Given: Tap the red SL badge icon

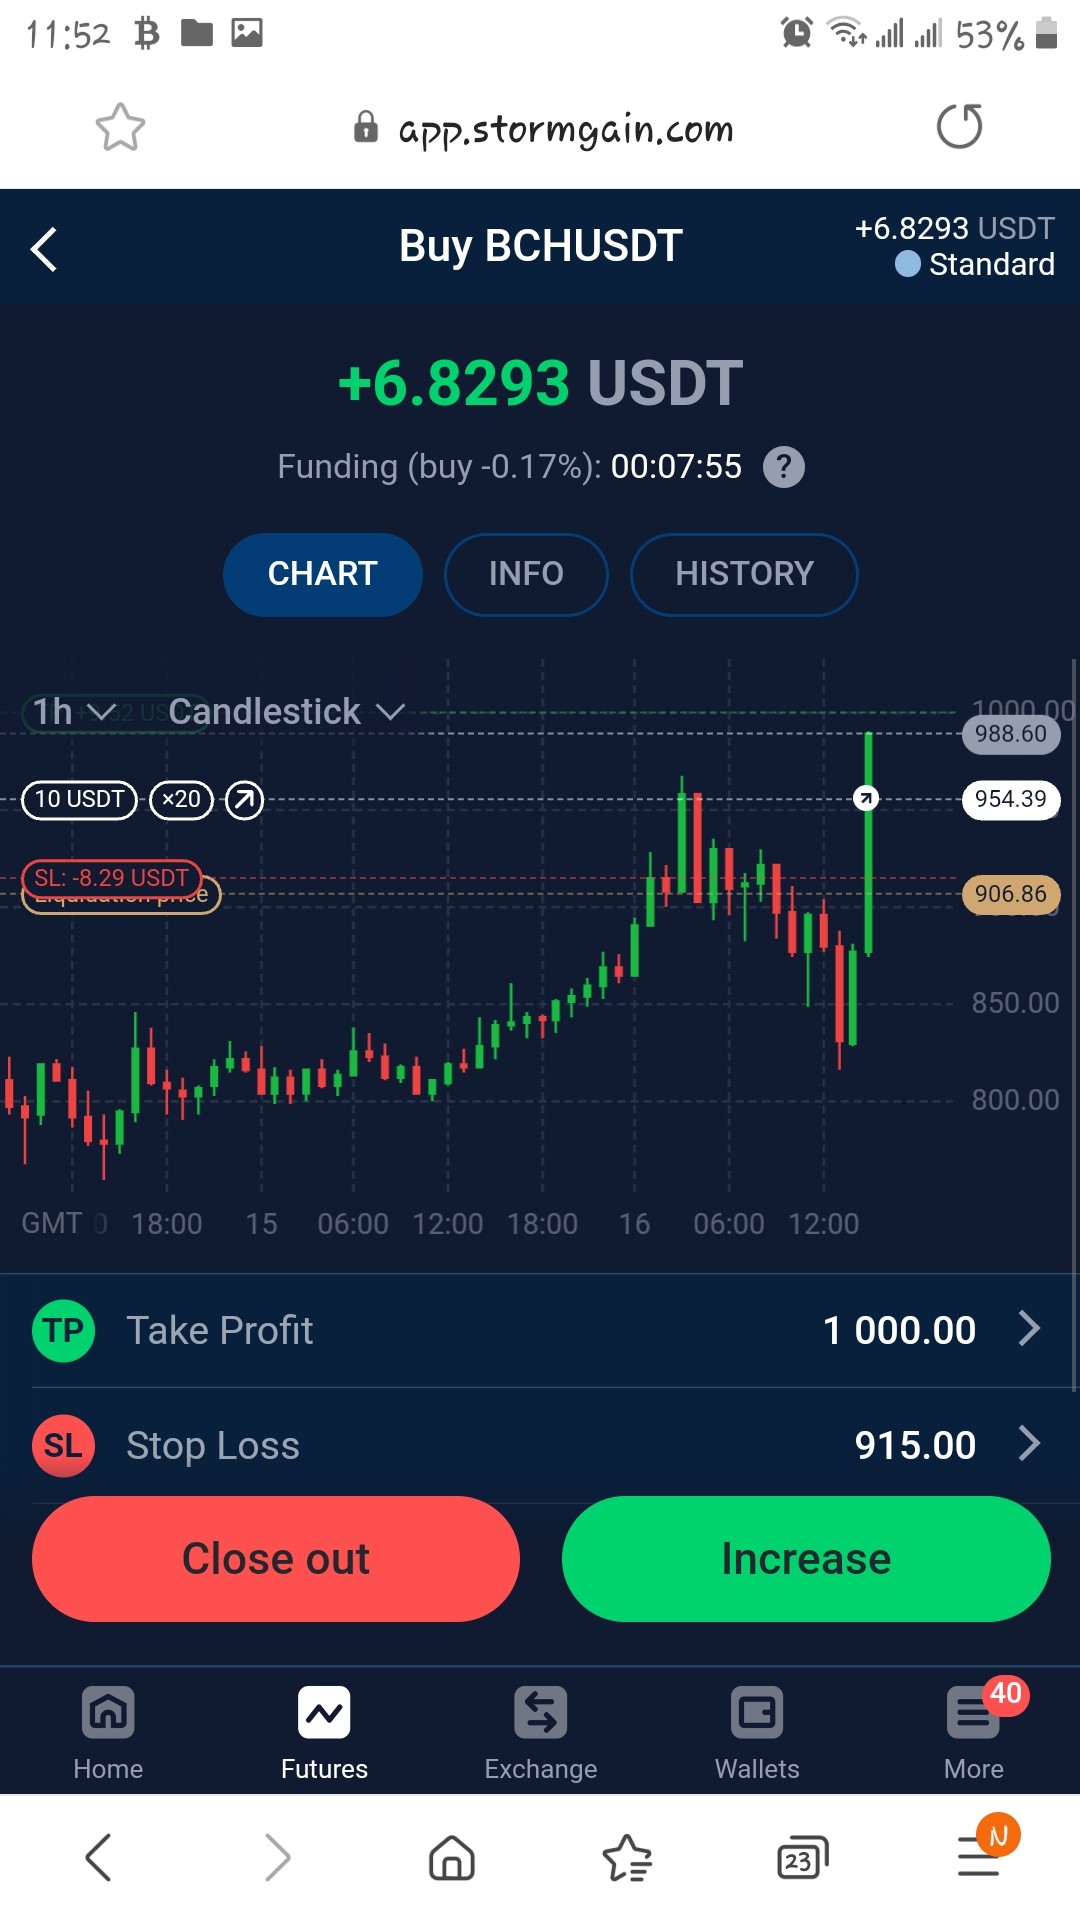Looking at the screenshot, I should [x=63, y=1446].
